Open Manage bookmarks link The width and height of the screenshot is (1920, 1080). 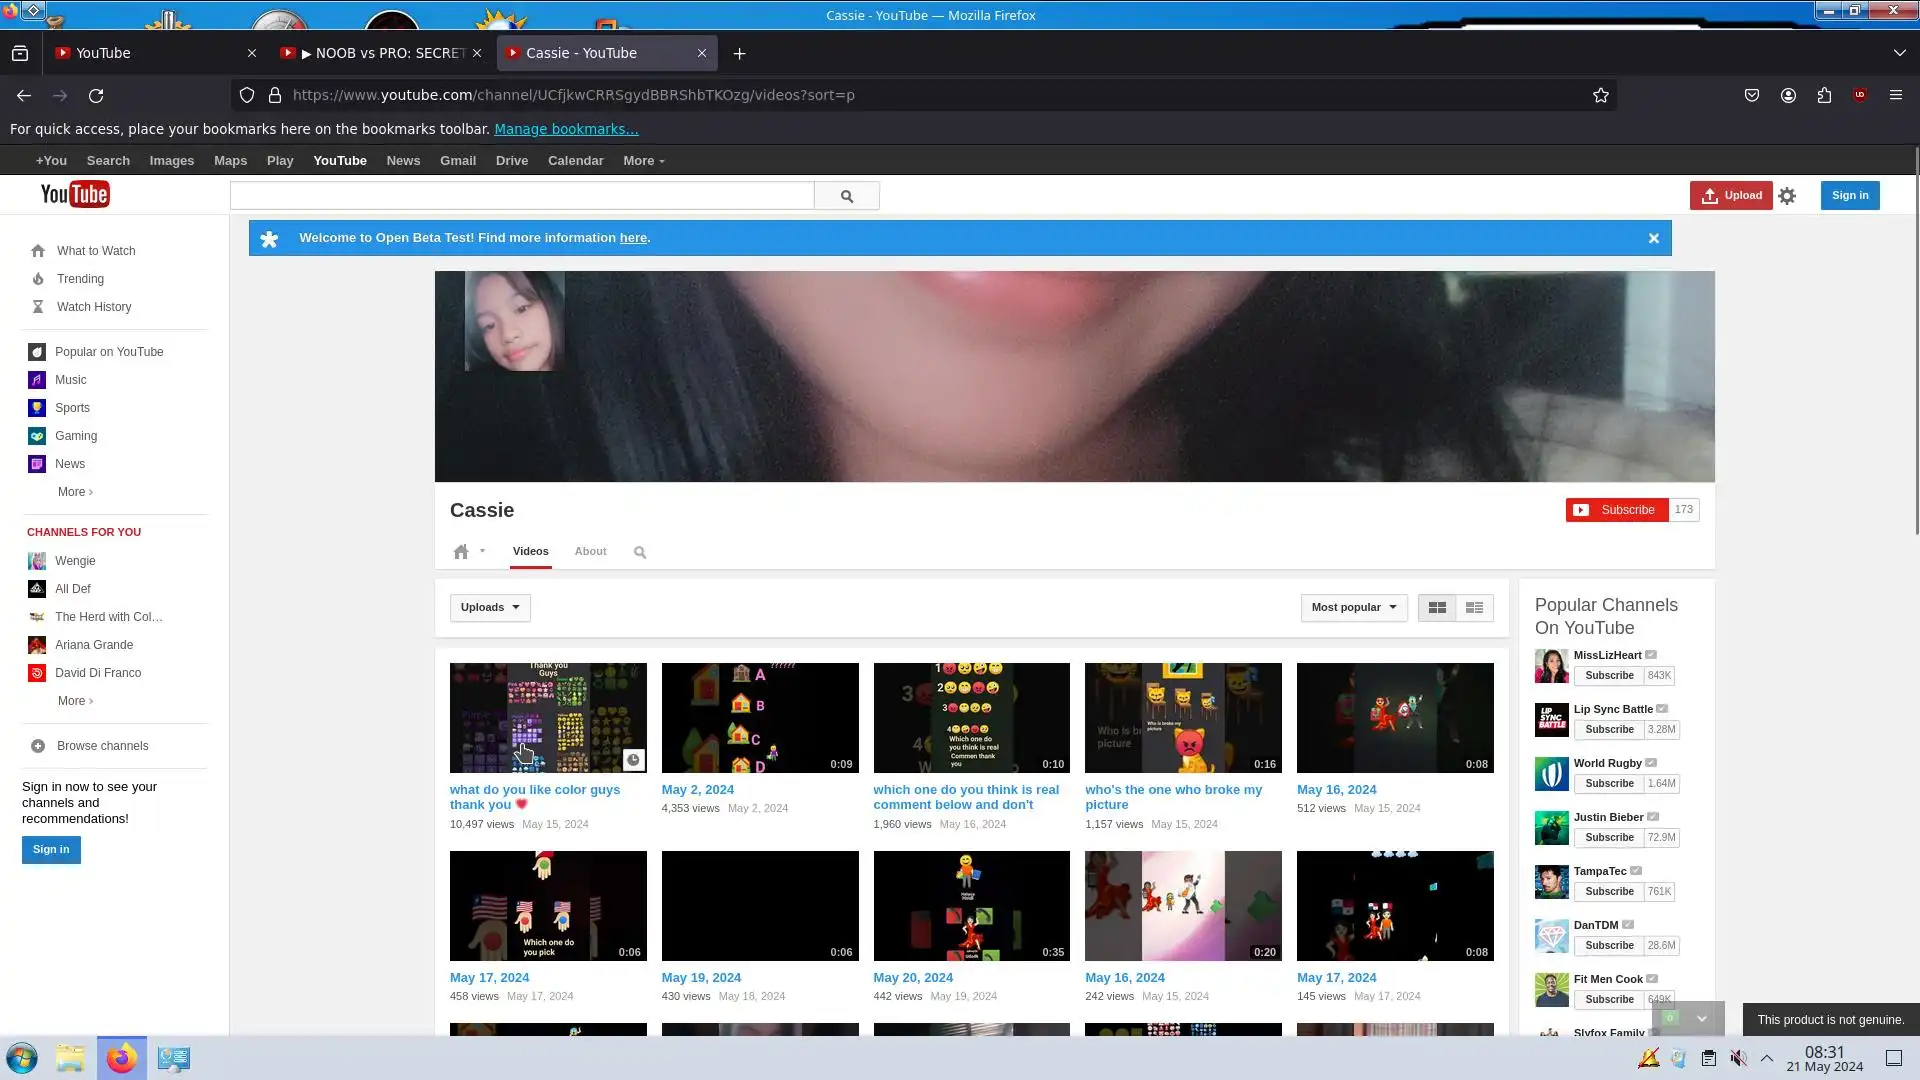(x=566, y=129)
